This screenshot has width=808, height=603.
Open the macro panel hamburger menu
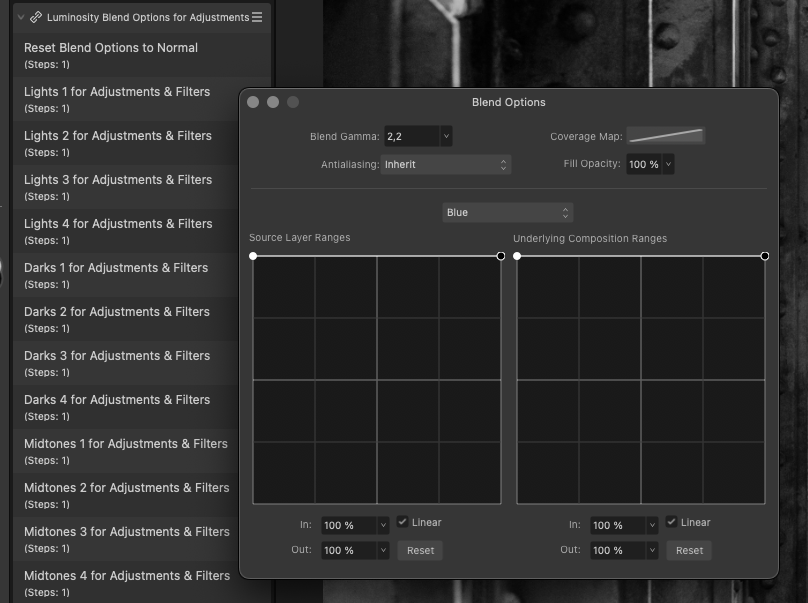click(x=257, y=17)
